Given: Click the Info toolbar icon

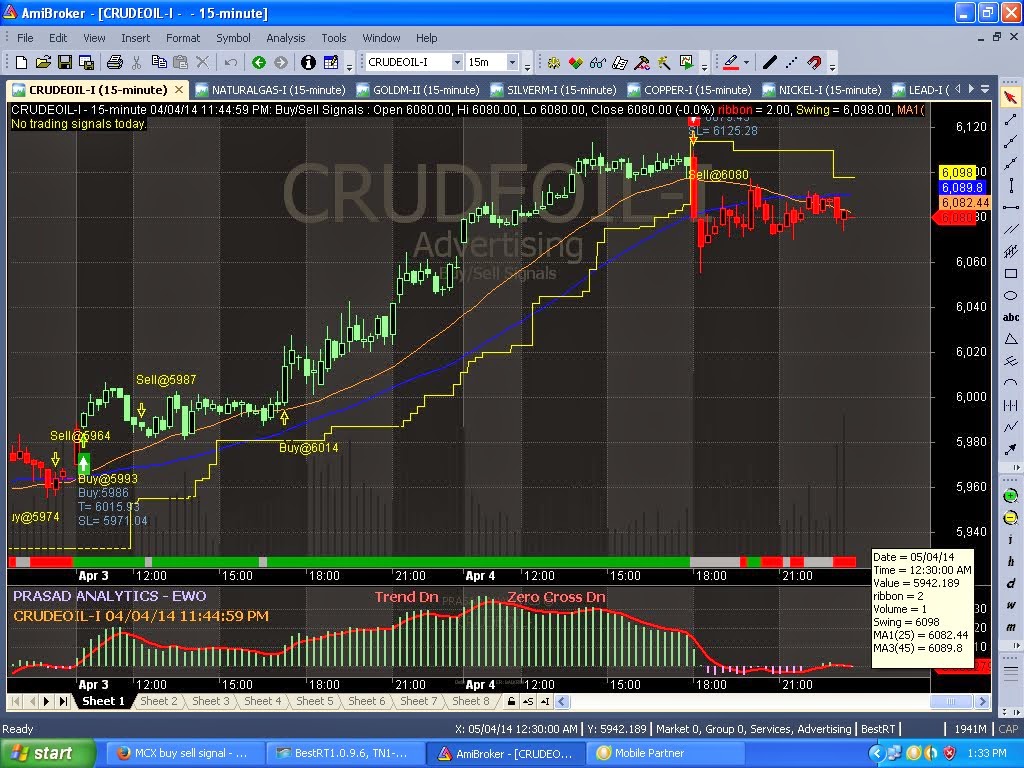Looking at the screenshot, I should 306,62.
